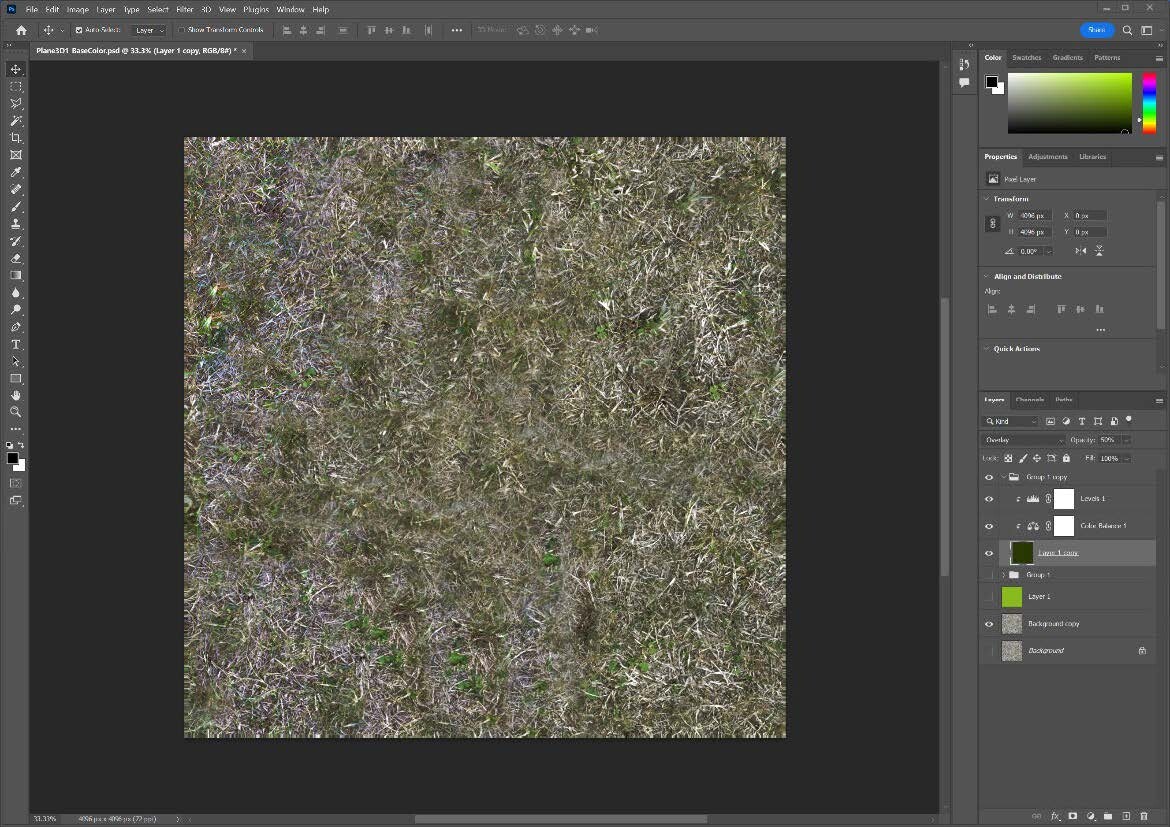Choose the Horizontal Type tool
This screenshot has height=827, width=1170.
point(15,344)
